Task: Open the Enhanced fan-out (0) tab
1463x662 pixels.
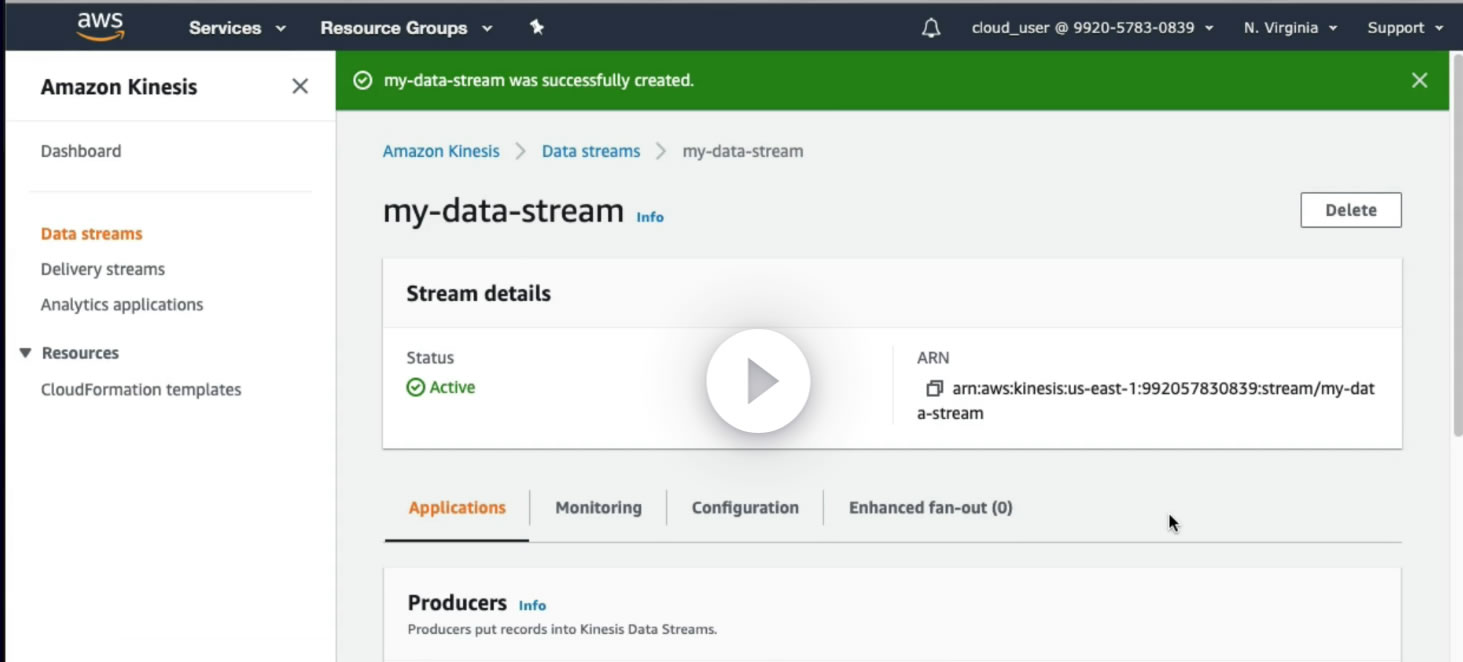Action: [x=930, y=508]
